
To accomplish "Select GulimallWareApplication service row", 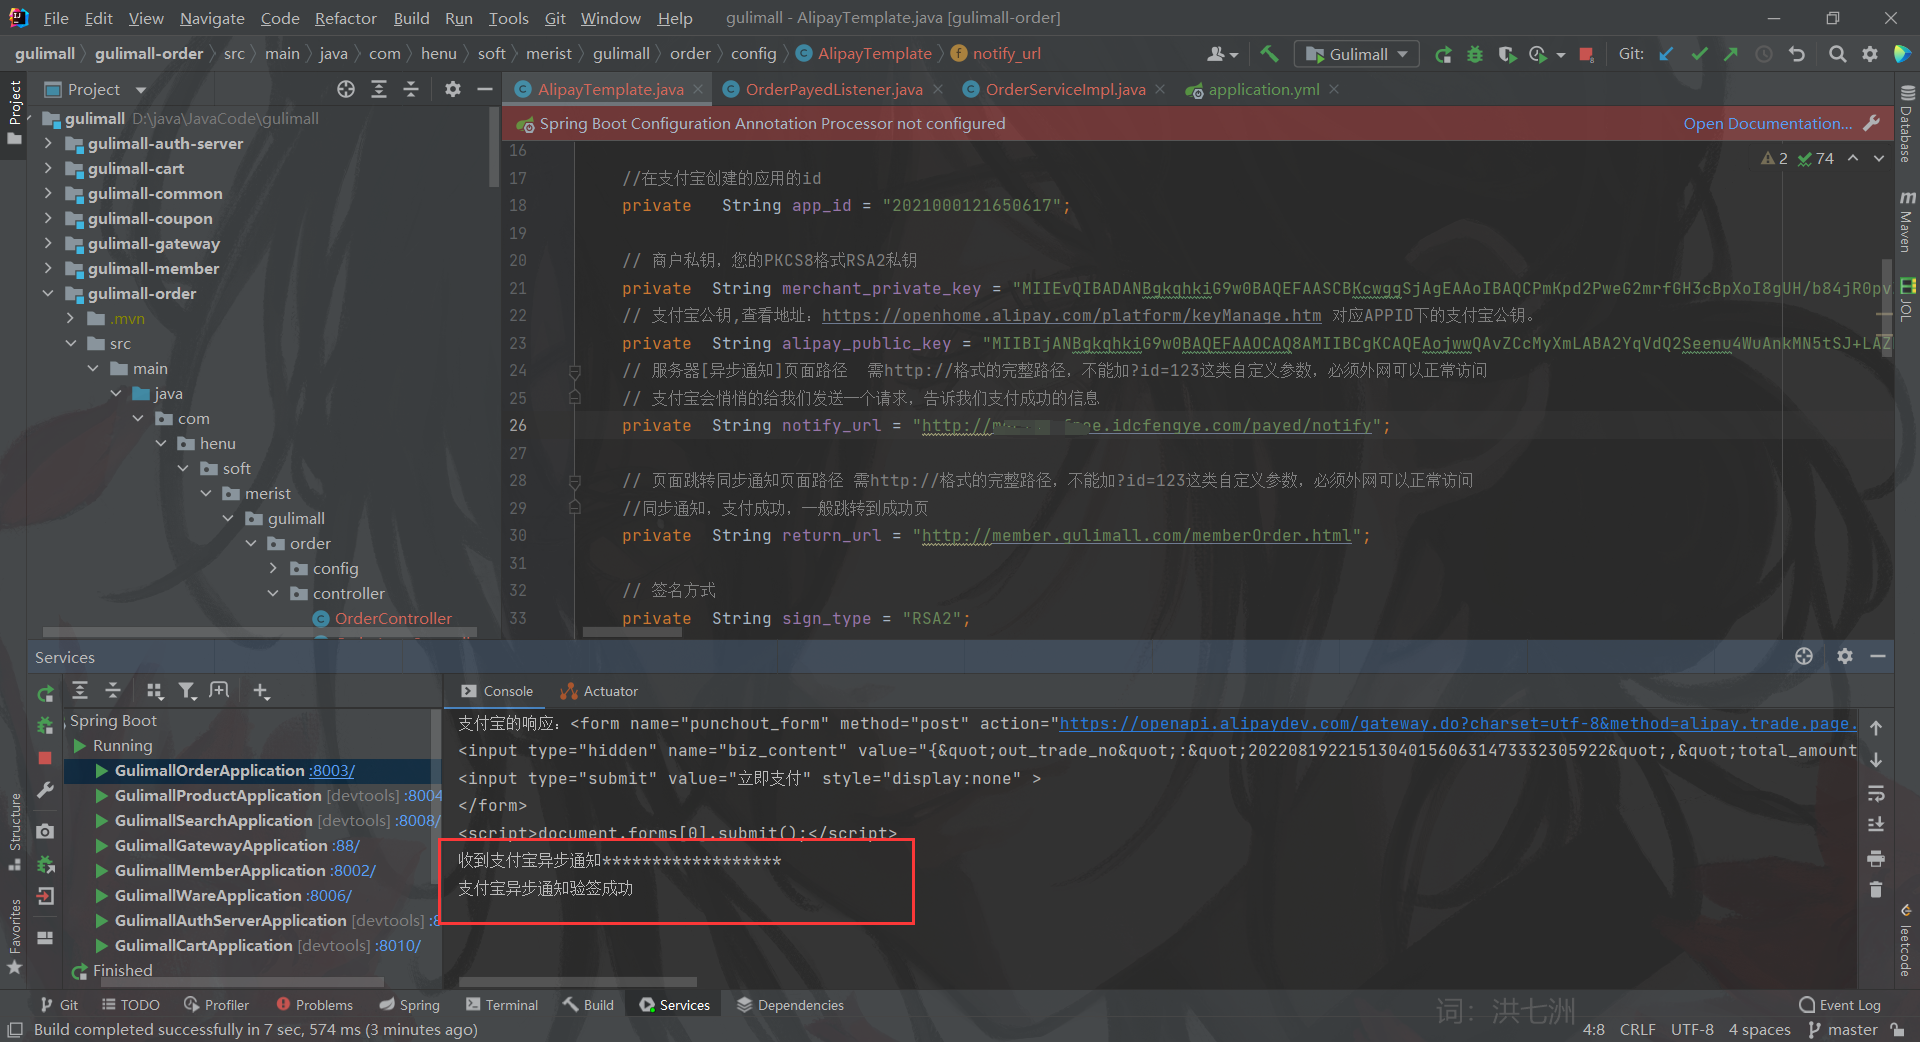I will [x=252, y=896].
